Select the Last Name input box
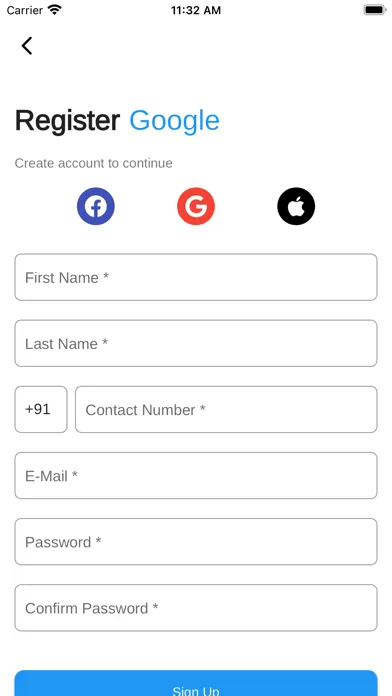The height and width of the screenshot is (696, 392). tap(196, 344)
